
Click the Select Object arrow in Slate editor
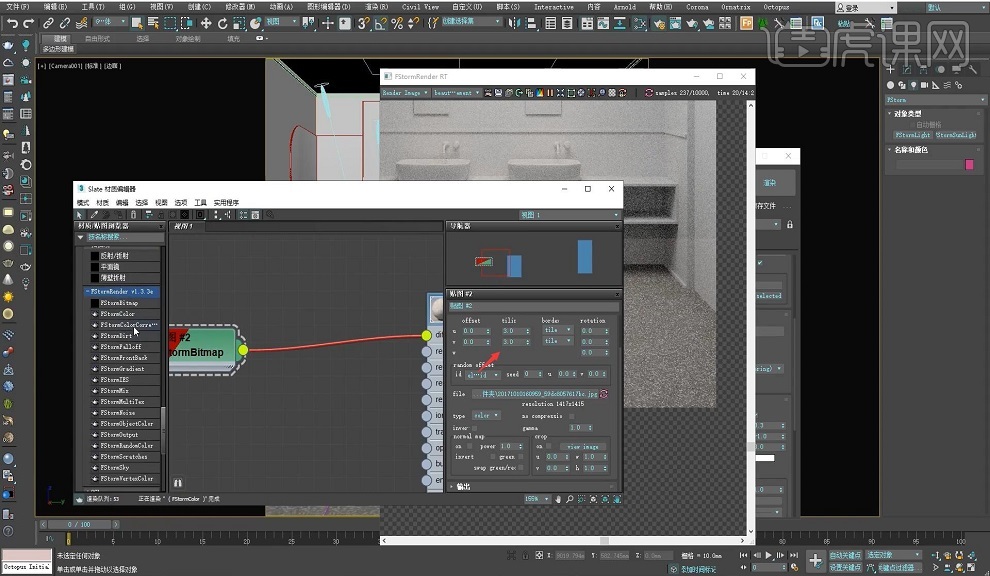point(81,214)
